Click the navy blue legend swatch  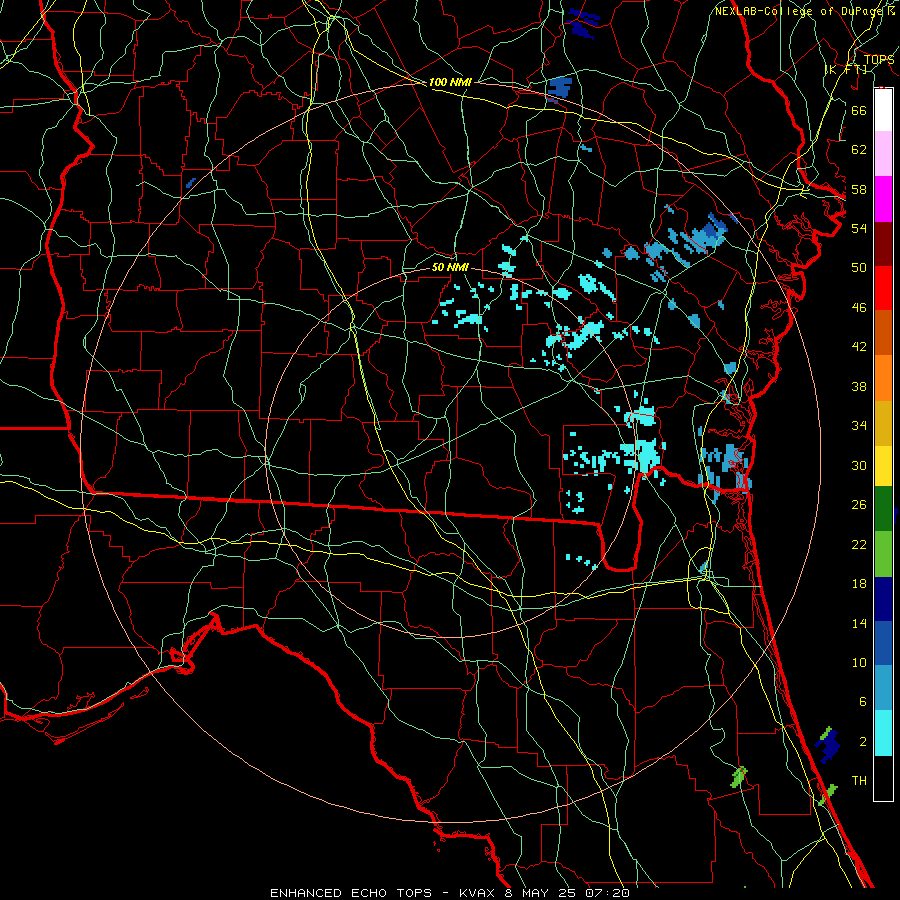coord(883,599)
